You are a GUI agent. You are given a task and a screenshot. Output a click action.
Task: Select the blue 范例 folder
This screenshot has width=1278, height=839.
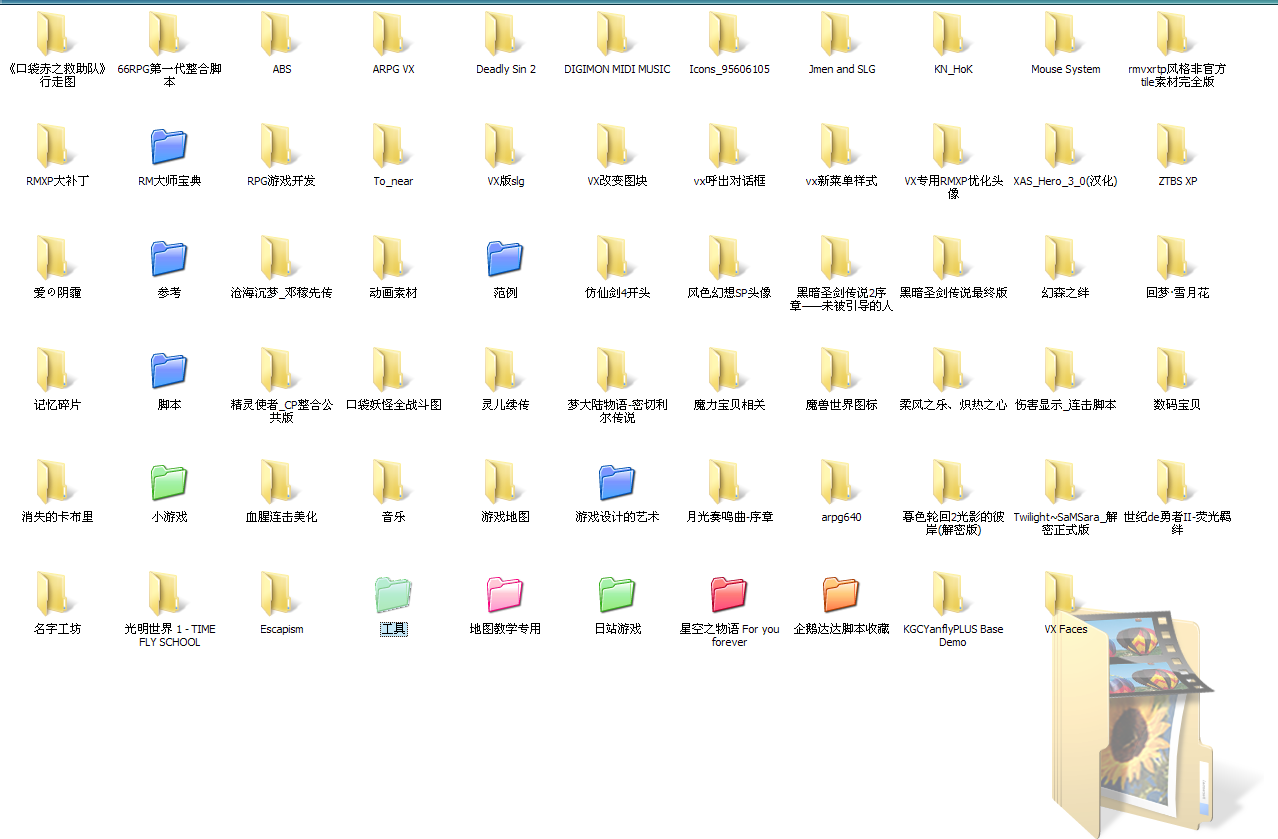pos(505,258)
